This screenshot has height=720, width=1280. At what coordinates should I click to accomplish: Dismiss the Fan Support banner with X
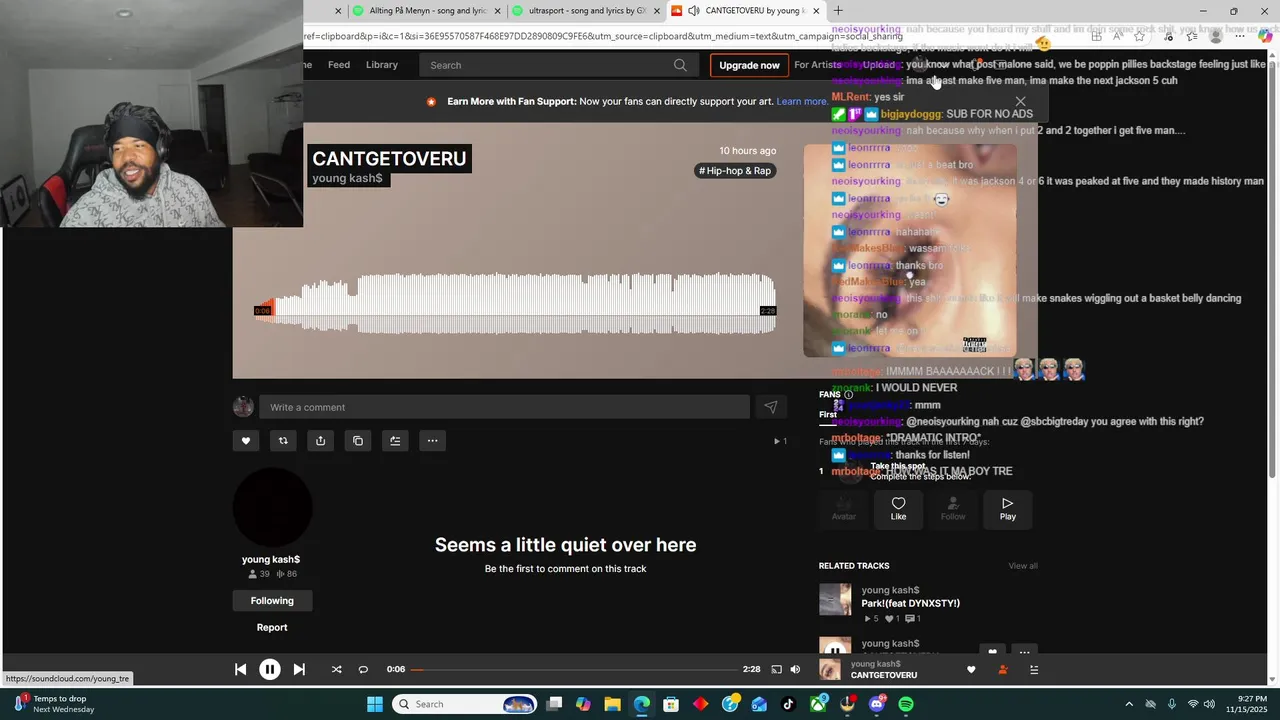point(1020,101)
